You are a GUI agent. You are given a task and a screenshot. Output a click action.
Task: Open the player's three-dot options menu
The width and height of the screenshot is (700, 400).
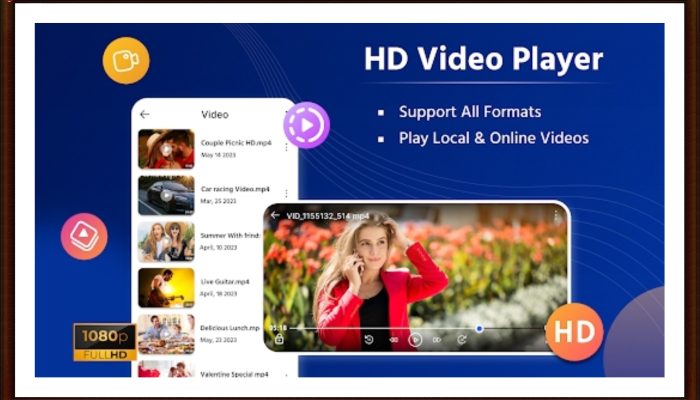tap(556, 217)
